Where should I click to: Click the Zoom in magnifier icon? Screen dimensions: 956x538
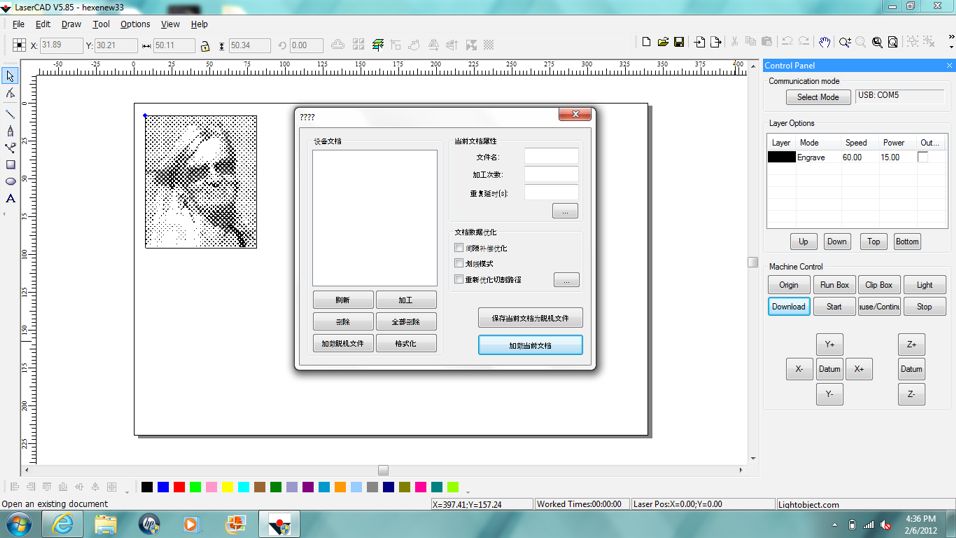pos(845,42)
